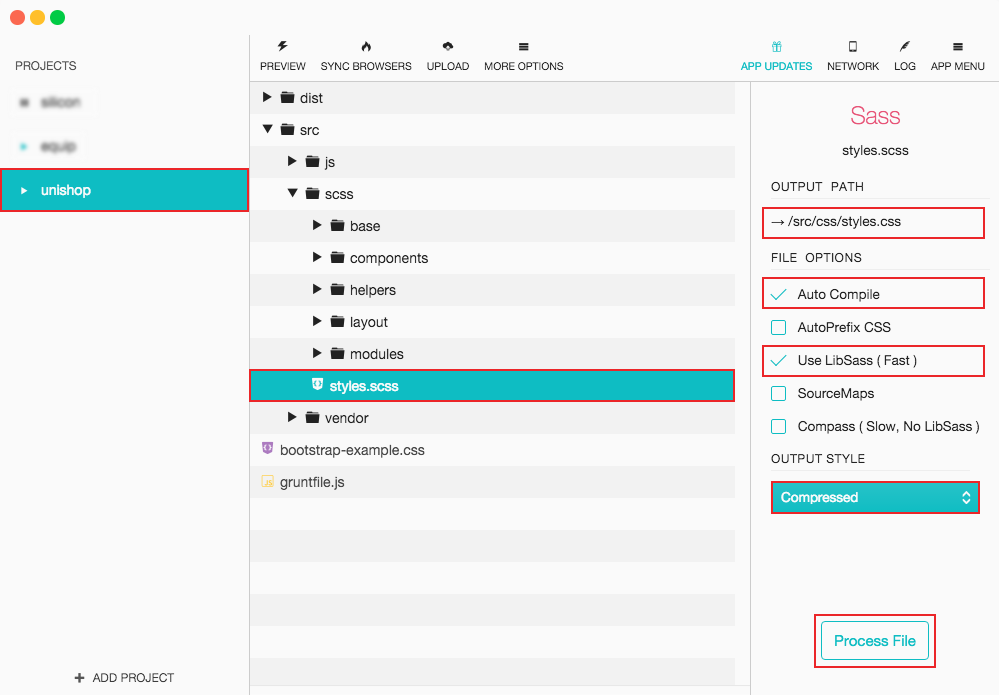Image resolution: width=999 pixels, height=695 pixels.
Task: Disable the Auto Compile checkbox
Action: click(x=779, y=295)
